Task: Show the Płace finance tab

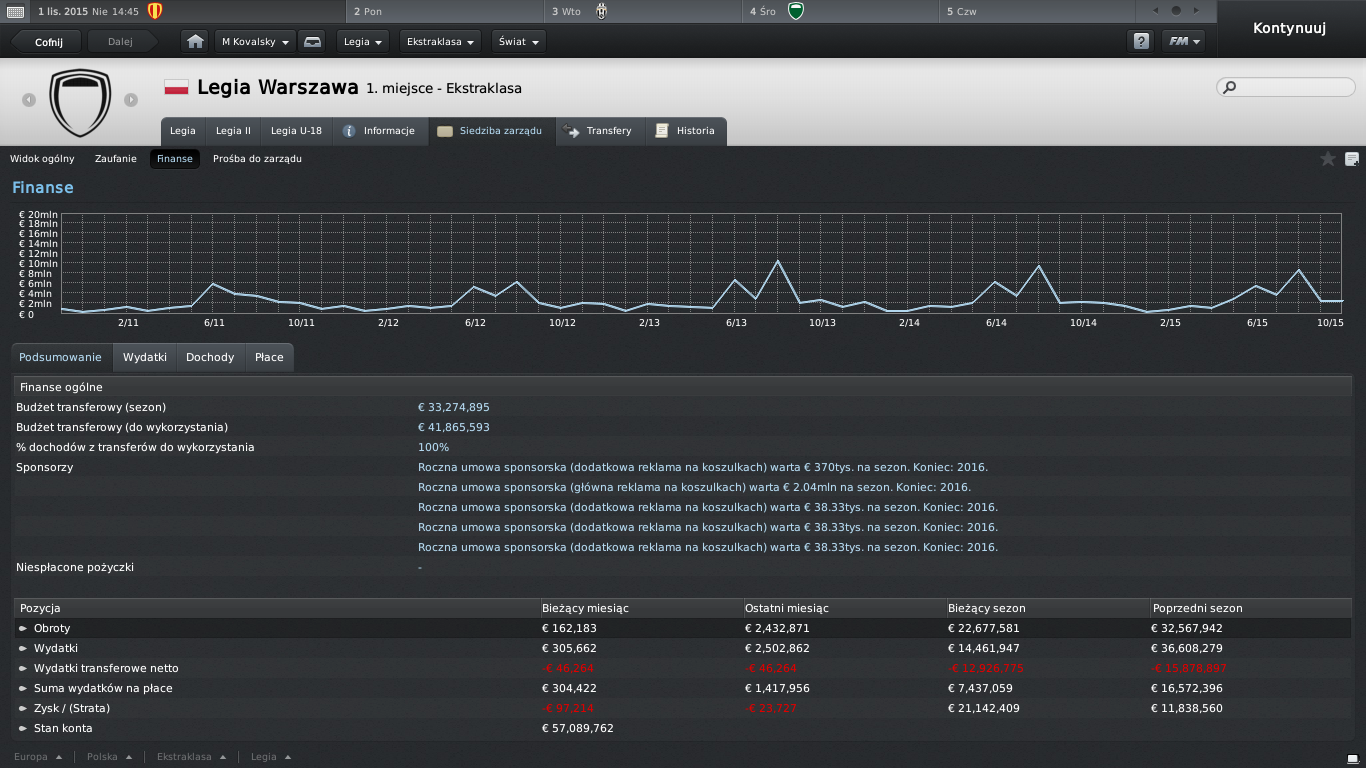Action: (269, 357)
